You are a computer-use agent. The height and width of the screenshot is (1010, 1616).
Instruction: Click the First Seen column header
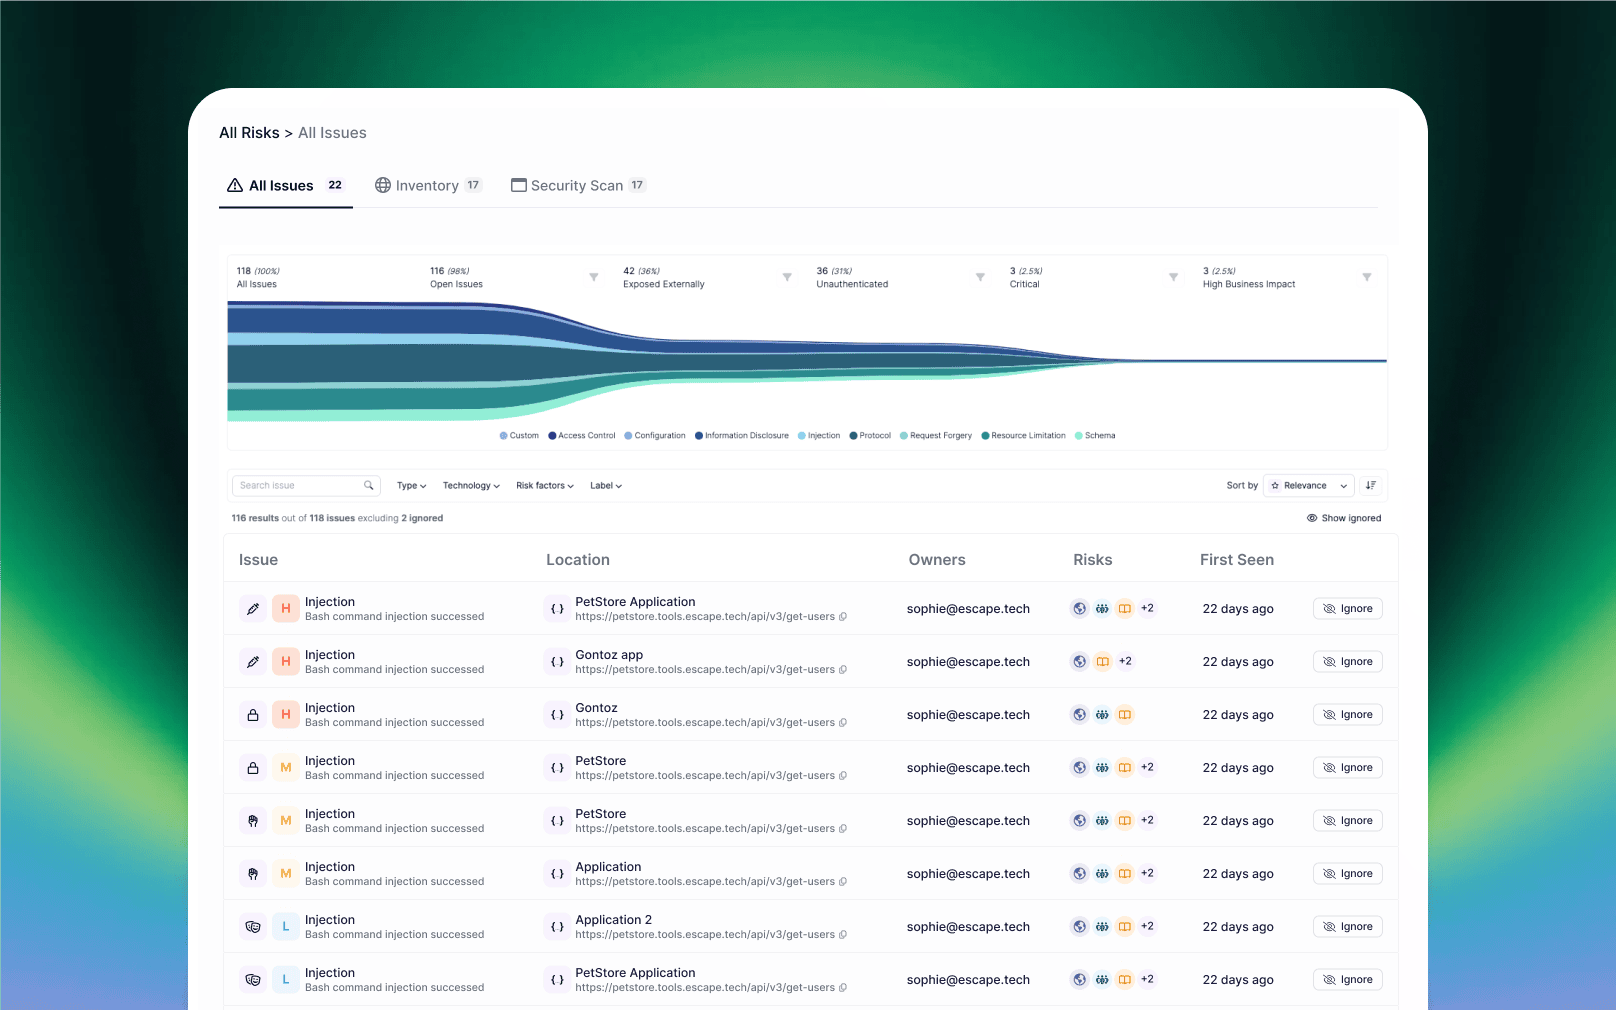tap(1237, 560)
